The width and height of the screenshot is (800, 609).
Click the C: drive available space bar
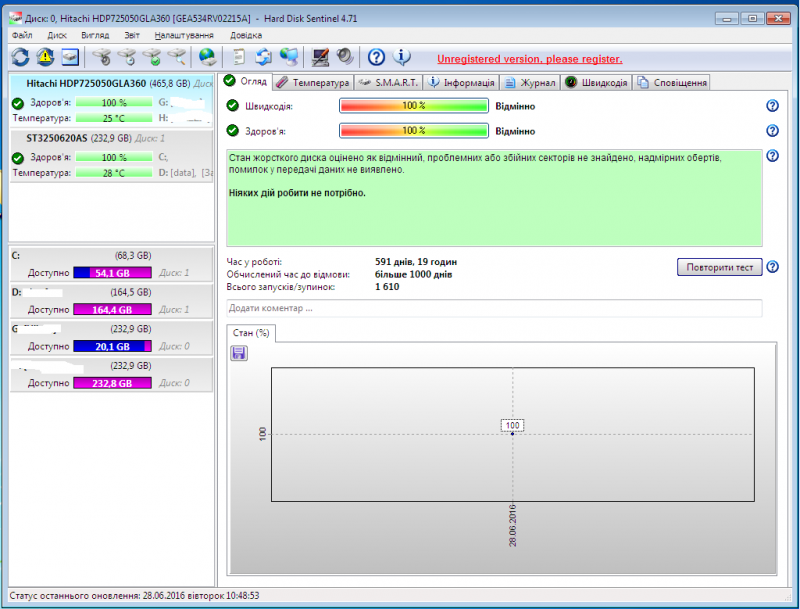110,272
